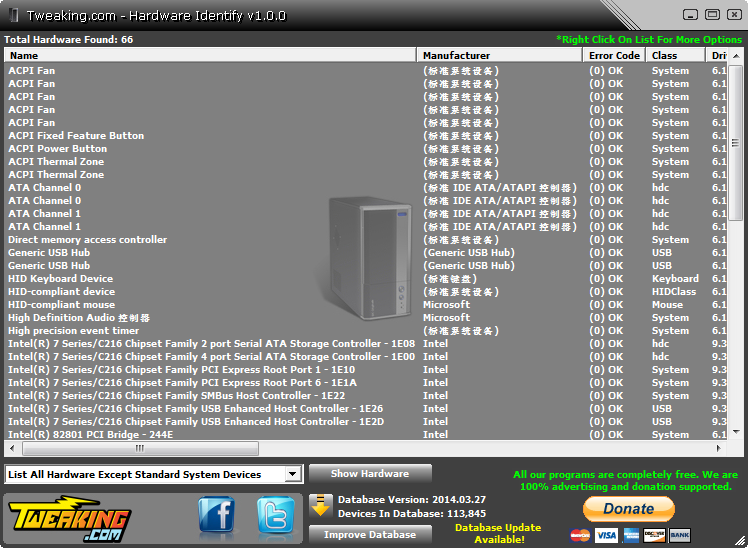Viewport: 748px width, 548px height.
Task: Select the 4 port Serial ATA Controller 1E00 row
Action: [367, 357]
